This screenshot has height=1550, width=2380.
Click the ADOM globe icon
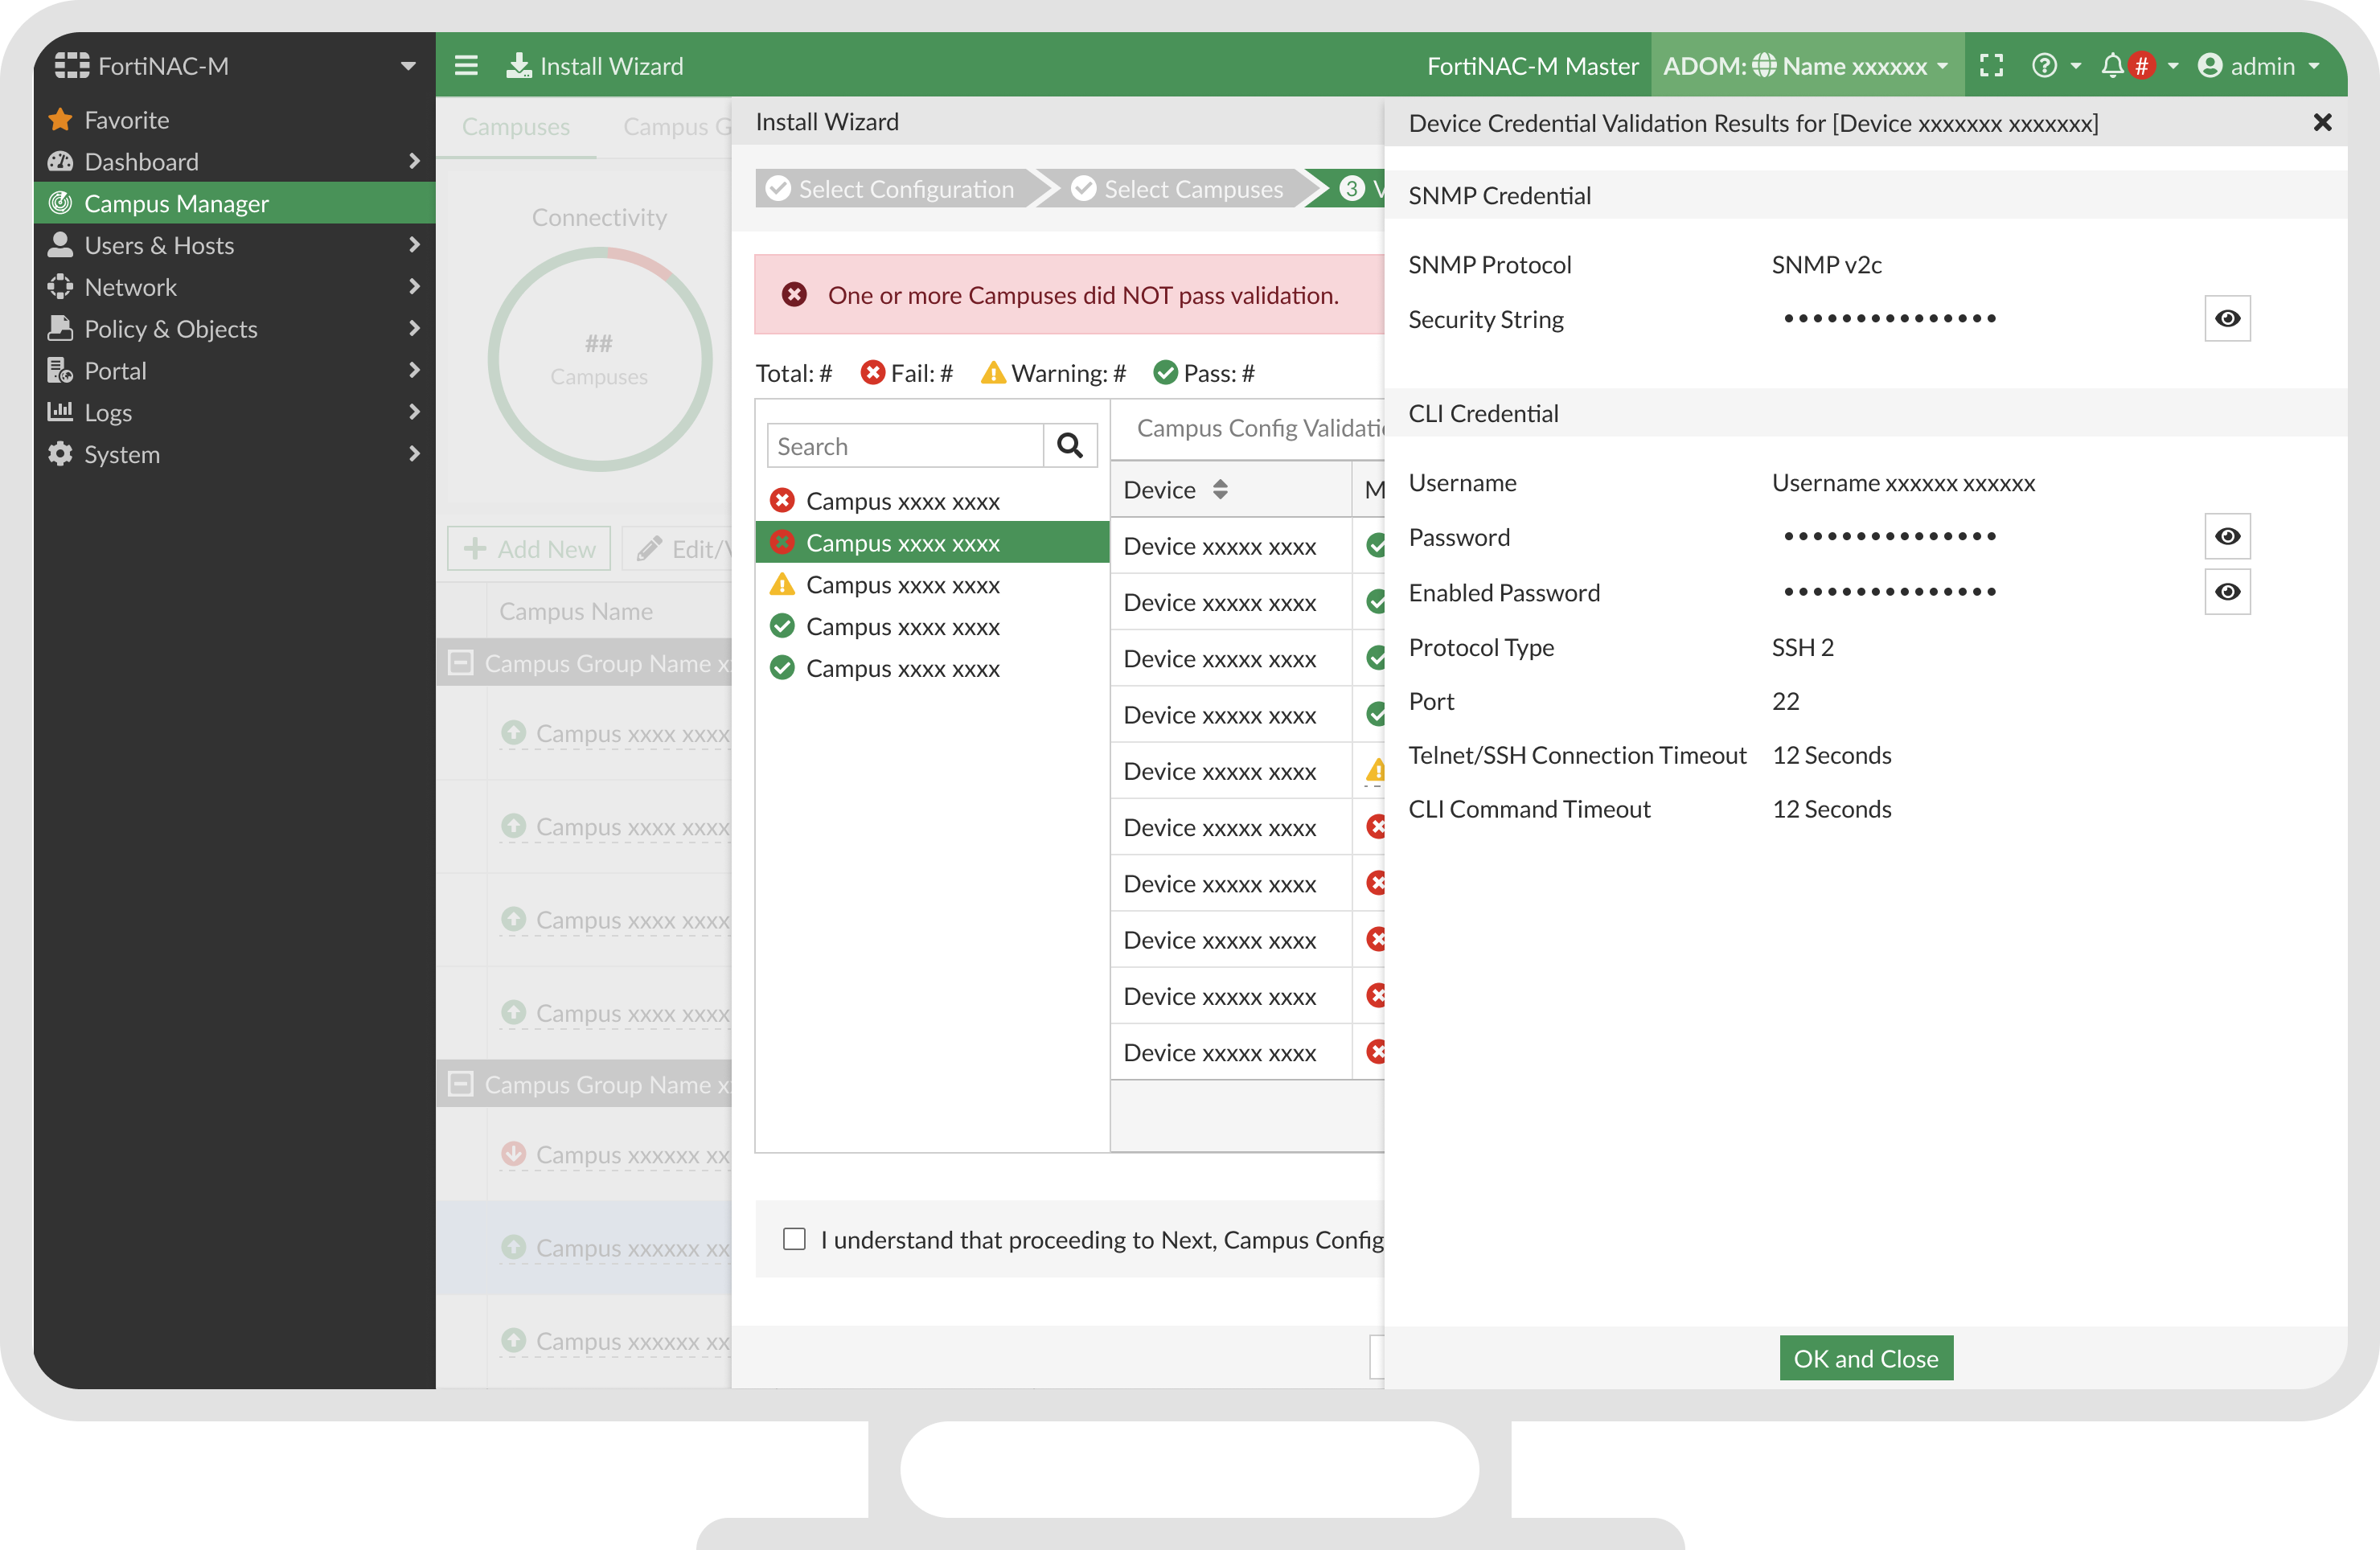(x=1764, y=66)
